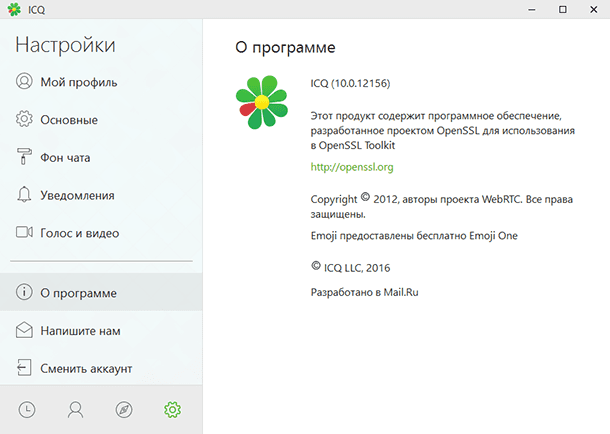The width and height of the screenshot is (610, 434).
Task: Click the WebRTC copyright 2012 text
Action: tap(442, 206)
